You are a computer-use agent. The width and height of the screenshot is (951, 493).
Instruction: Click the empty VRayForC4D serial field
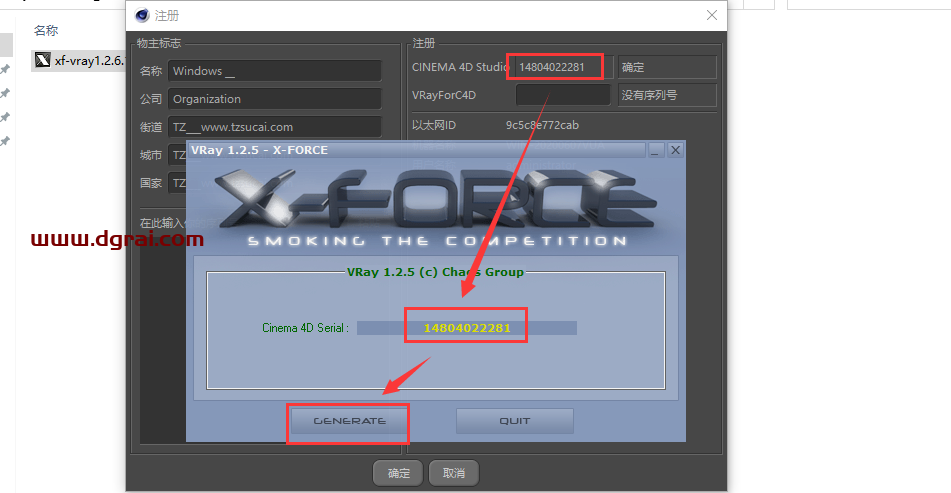(x=563, y=95)
